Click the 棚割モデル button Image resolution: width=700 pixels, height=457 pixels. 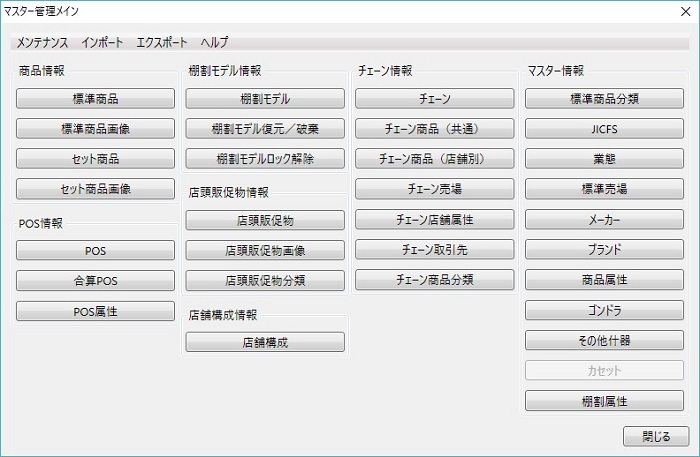pos(265,99)
